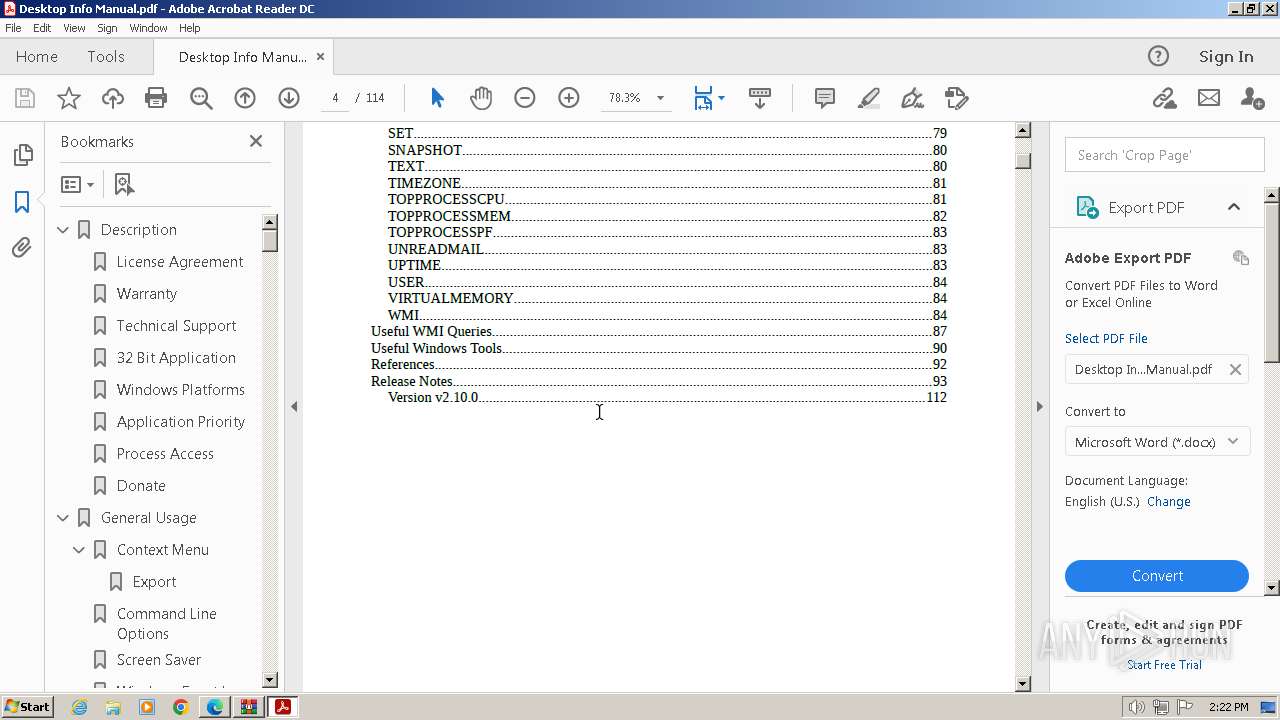Collapse the General Usage bookmark group
Viewport: 1280px width, 720px height.
point(63,518)
